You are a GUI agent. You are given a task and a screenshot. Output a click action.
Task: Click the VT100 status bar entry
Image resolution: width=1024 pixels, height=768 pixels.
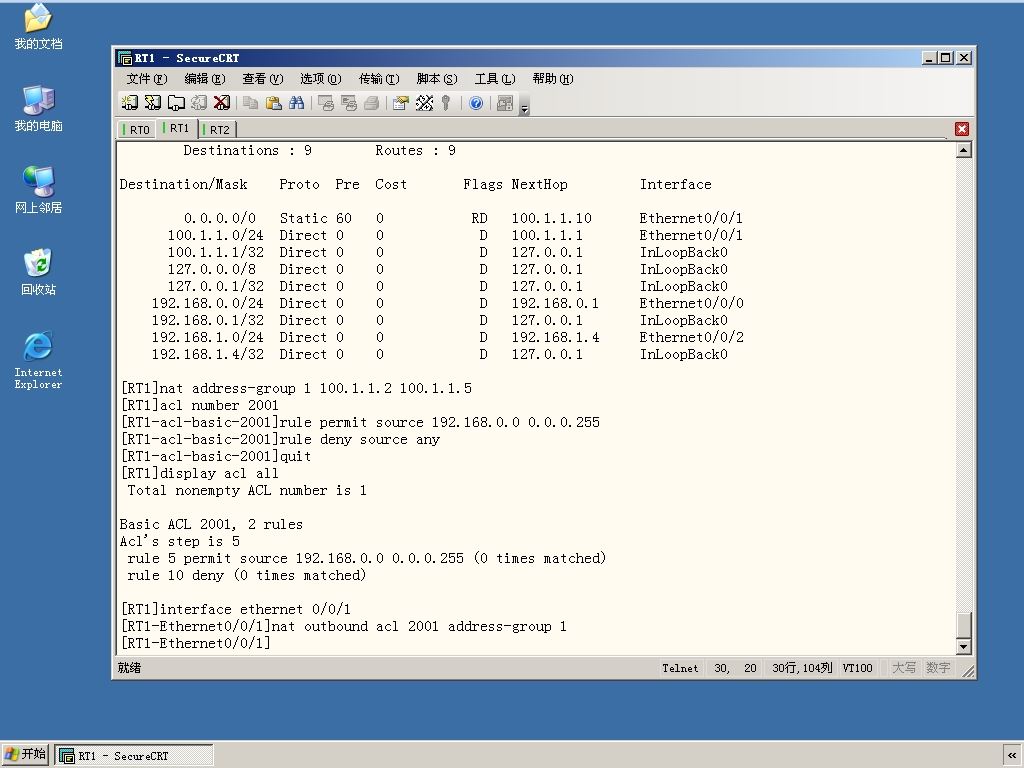pyautogui.click(x=857, y=668)
